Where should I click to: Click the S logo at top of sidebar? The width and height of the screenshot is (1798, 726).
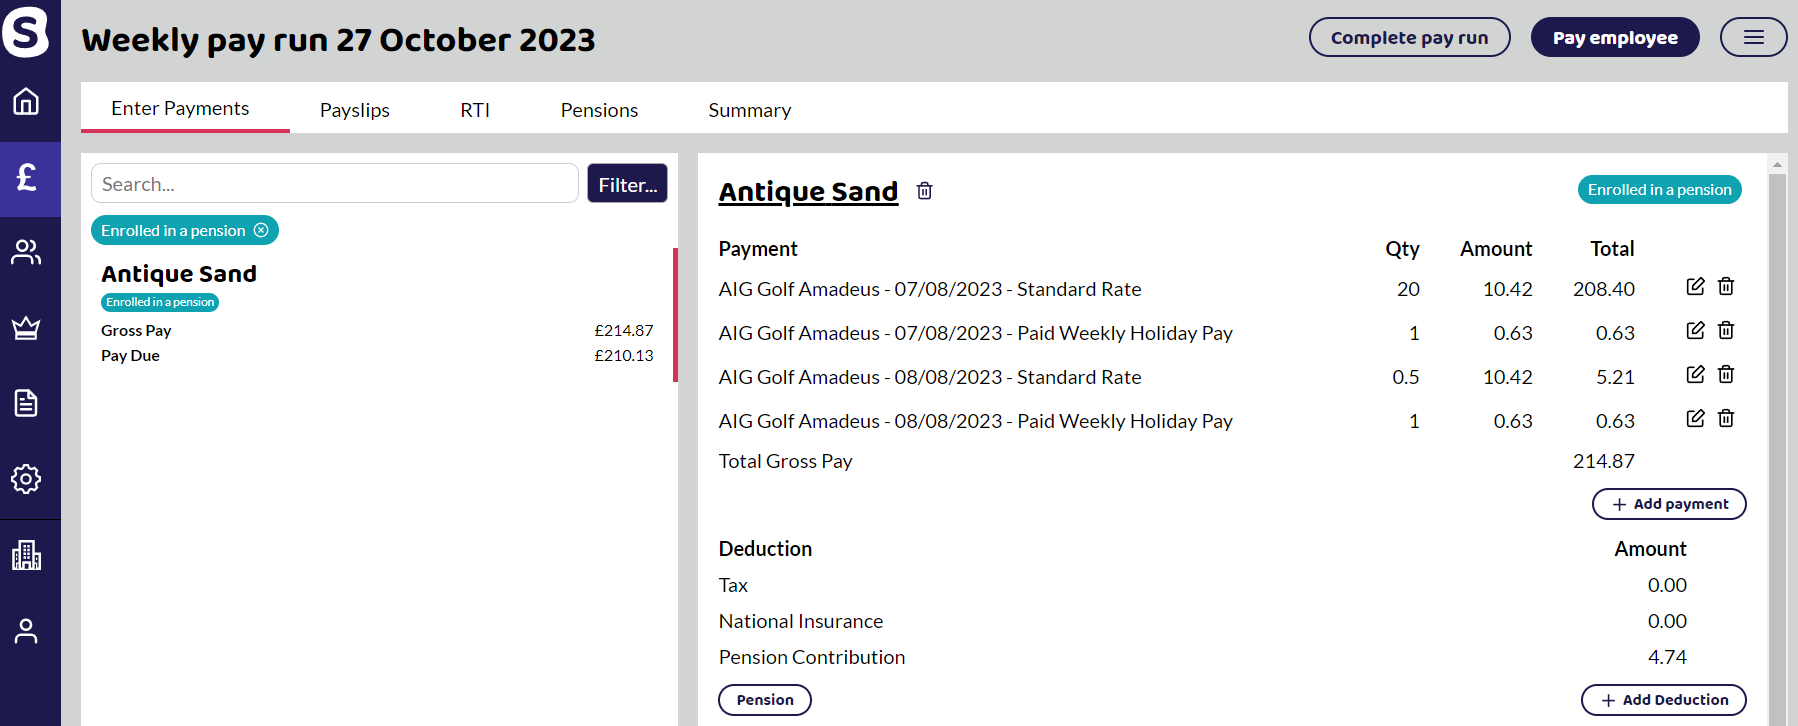[x=25, y=32]
